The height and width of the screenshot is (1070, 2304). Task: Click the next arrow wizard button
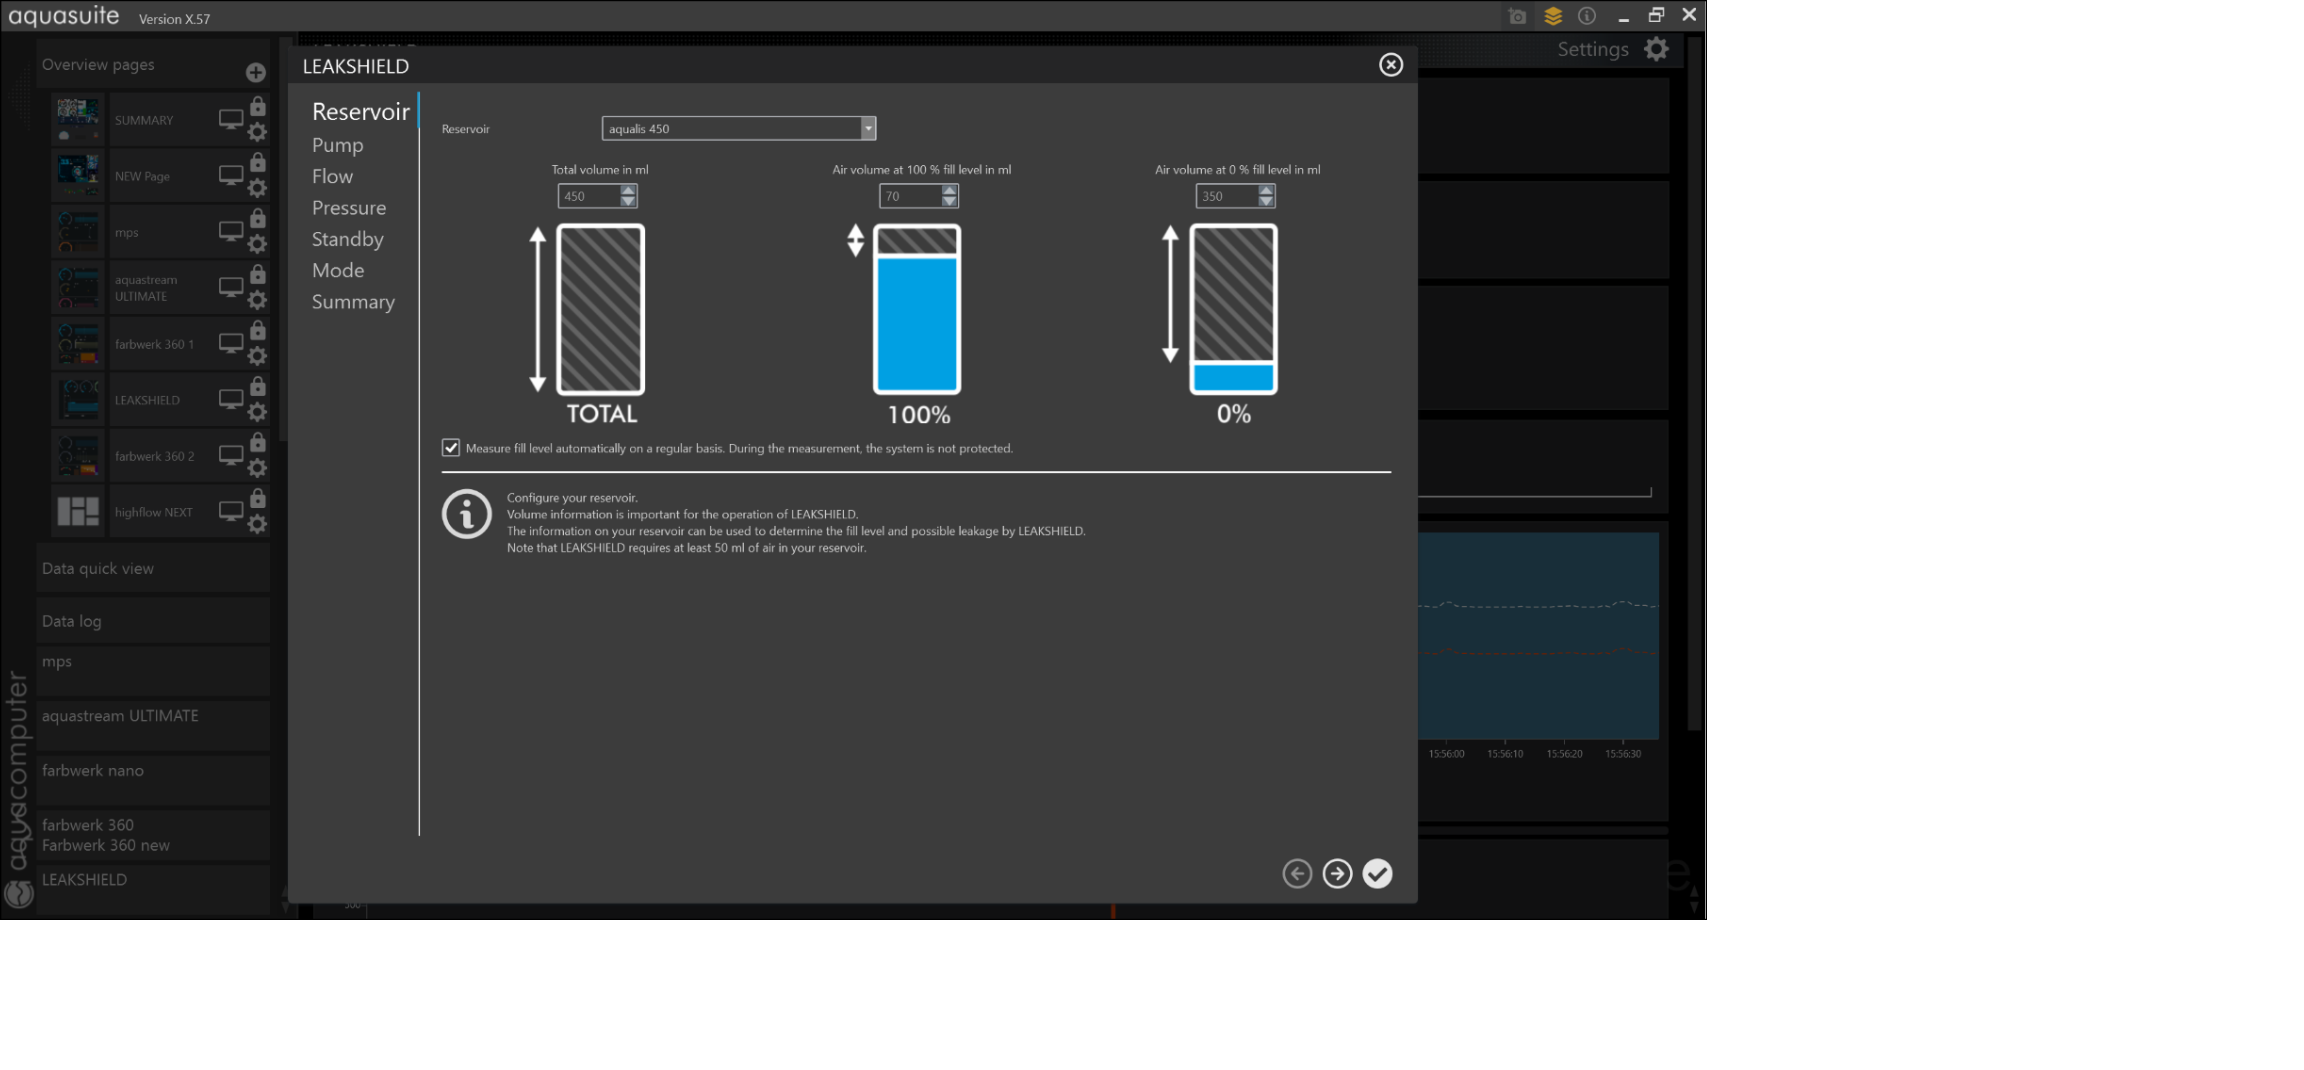pos(1337,874)
